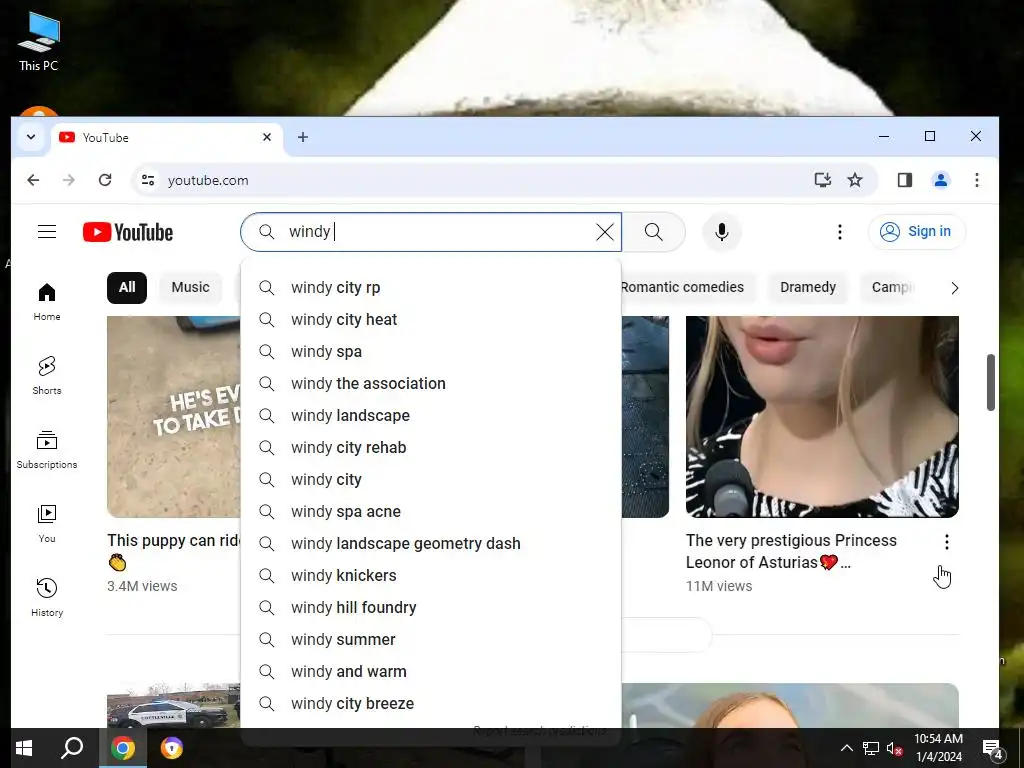Click the Chrome icon in the taskbar

coord(123,748)
